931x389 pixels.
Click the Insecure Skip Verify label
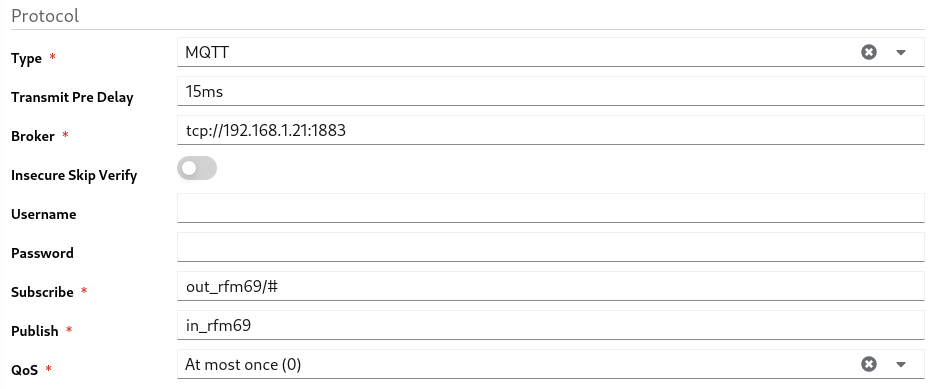click(x=74, y=175)
